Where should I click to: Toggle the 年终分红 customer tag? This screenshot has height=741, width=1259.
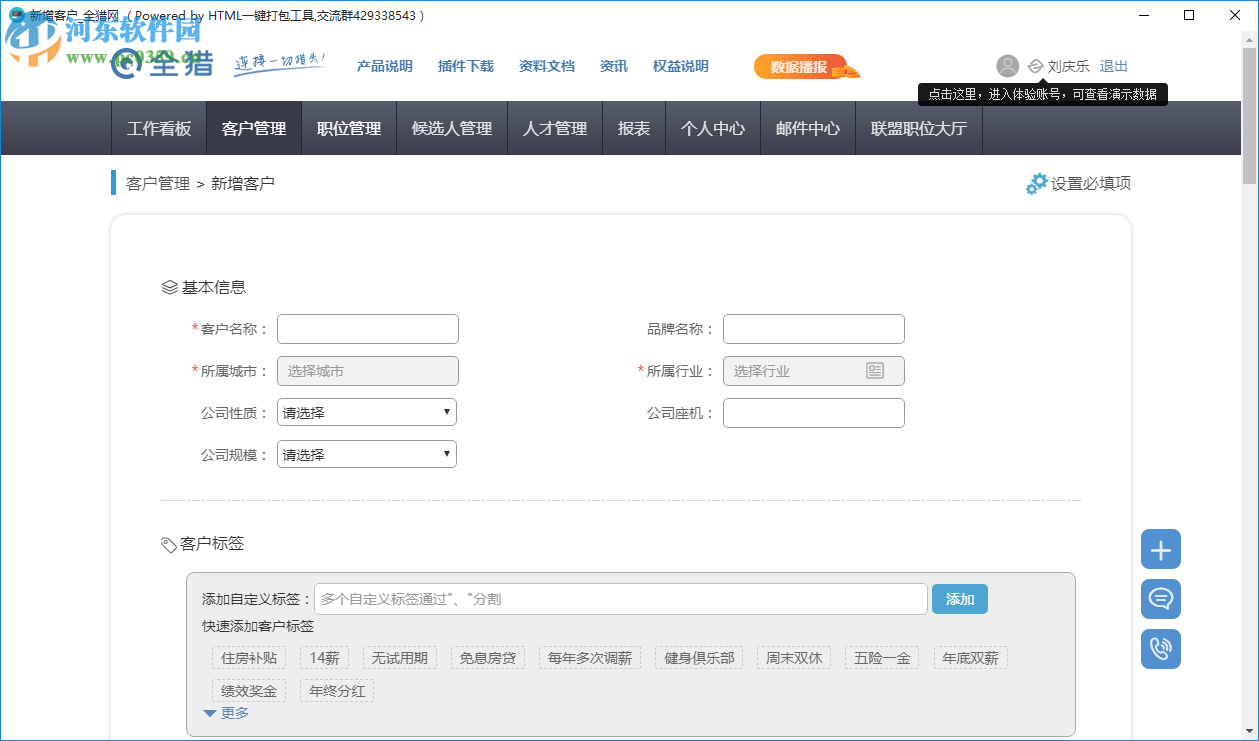[x=336, y=690]
